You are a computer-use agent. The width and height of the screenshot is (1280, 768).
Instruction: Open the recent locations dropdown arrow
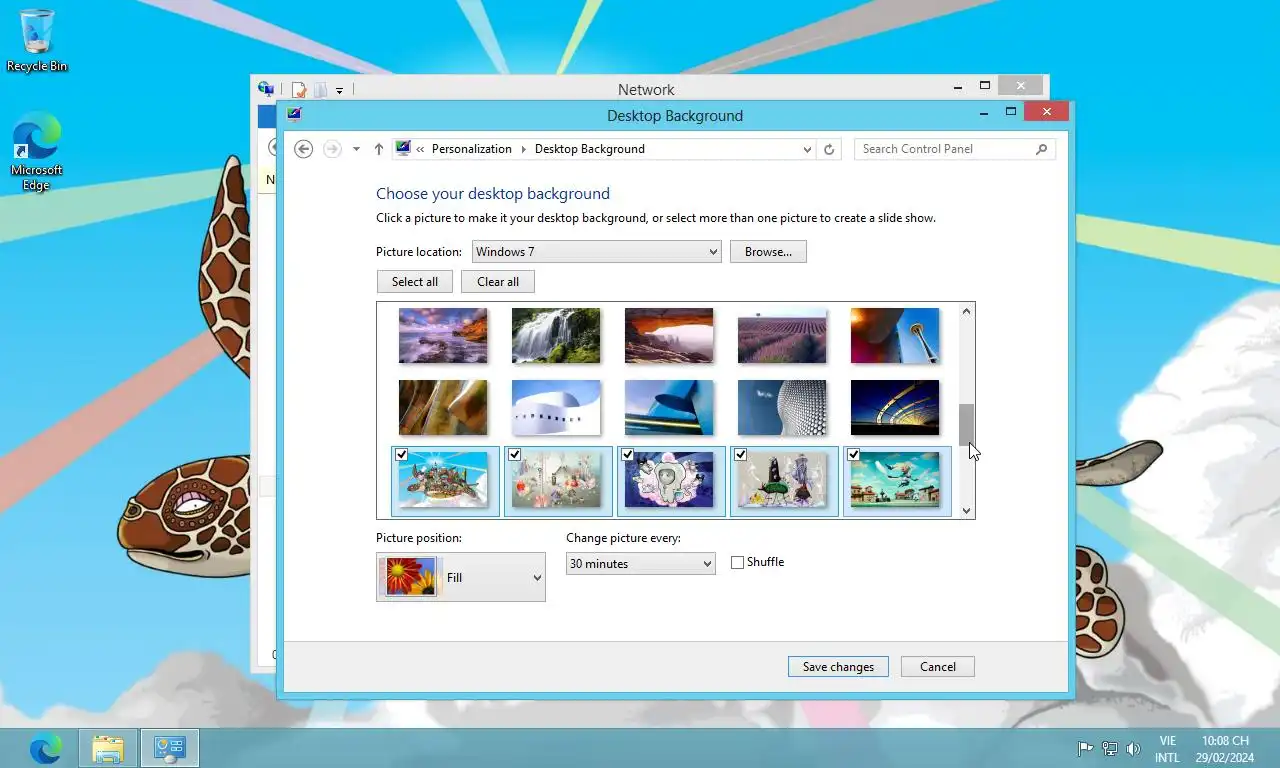coord(356,149)
